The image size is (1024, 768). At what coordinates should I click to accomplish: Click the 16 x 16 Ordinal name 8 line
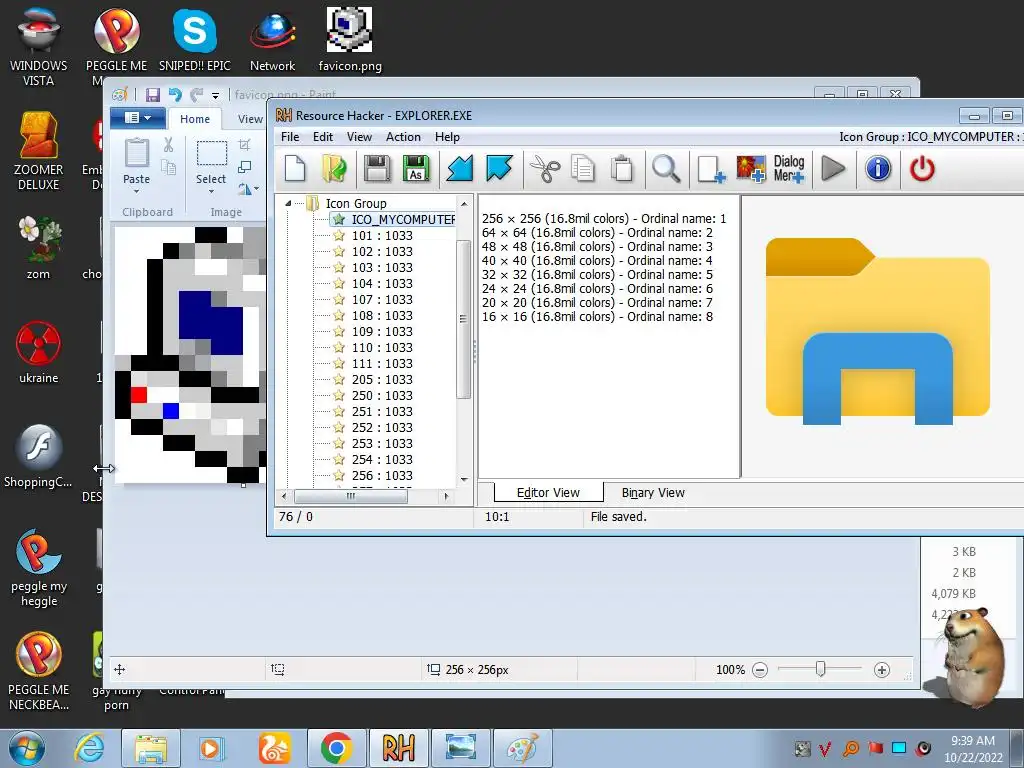click(x=597, y=317)
